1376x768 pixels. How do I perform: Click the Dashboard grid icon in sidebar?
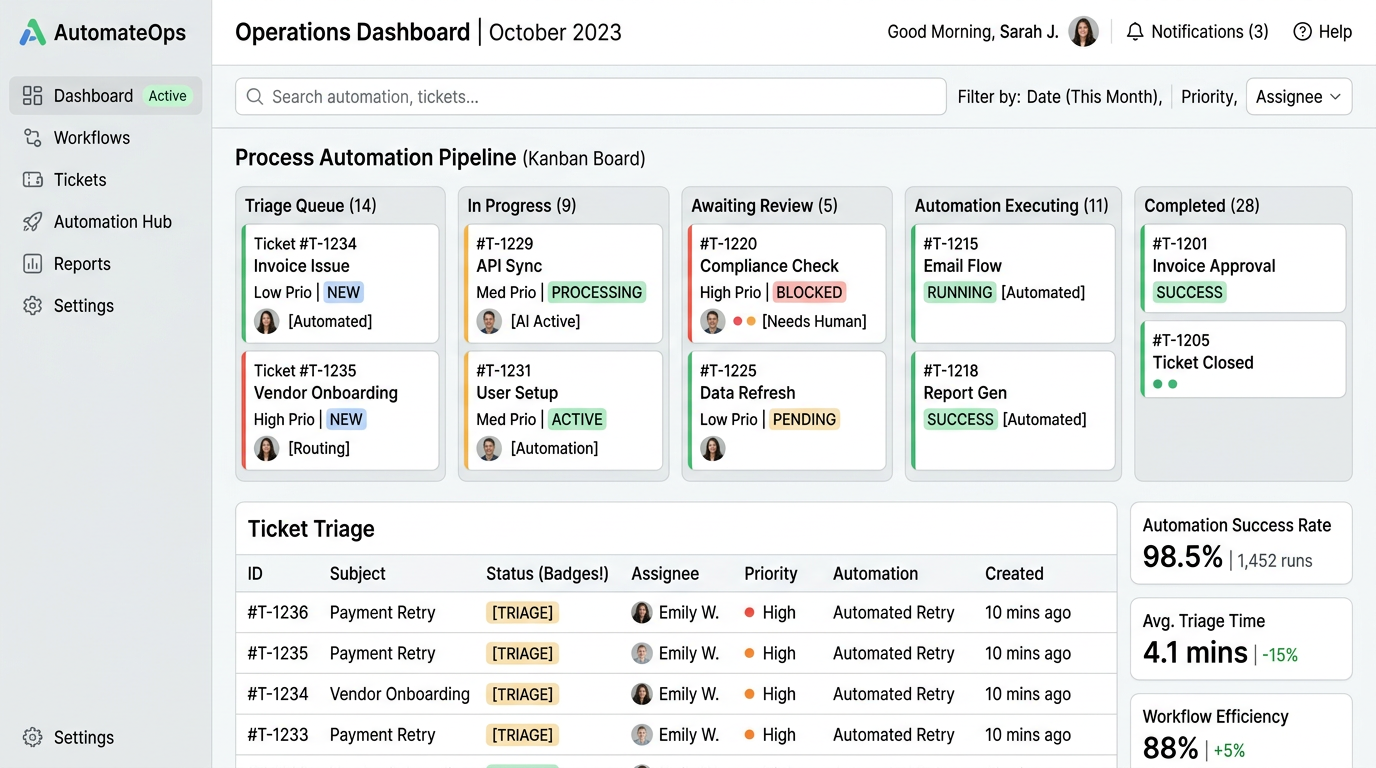33,96
